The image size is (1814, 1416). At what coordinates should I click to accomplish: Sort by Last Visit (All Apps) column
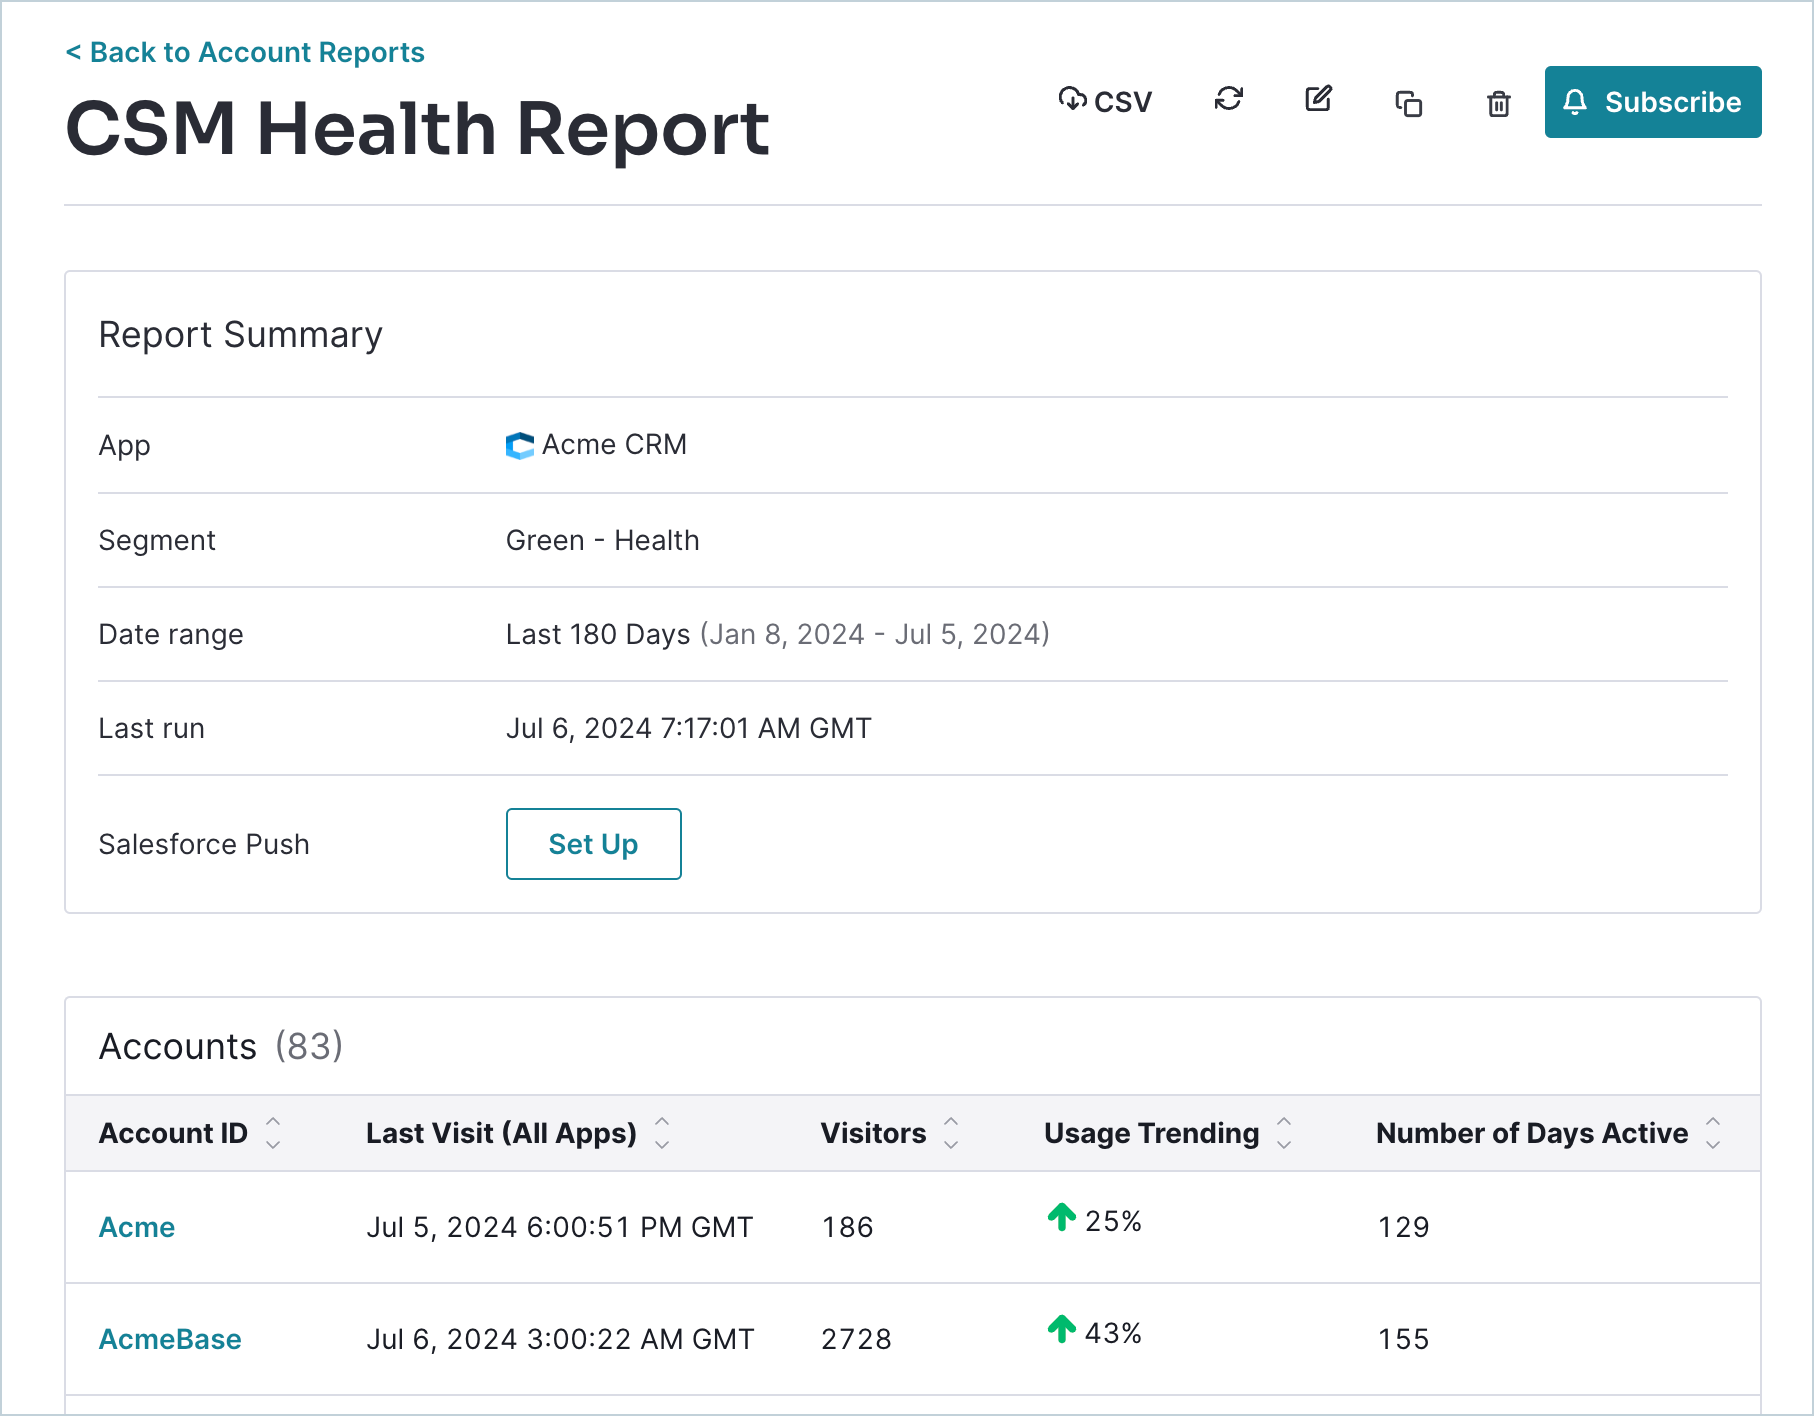click(662, 1133)
